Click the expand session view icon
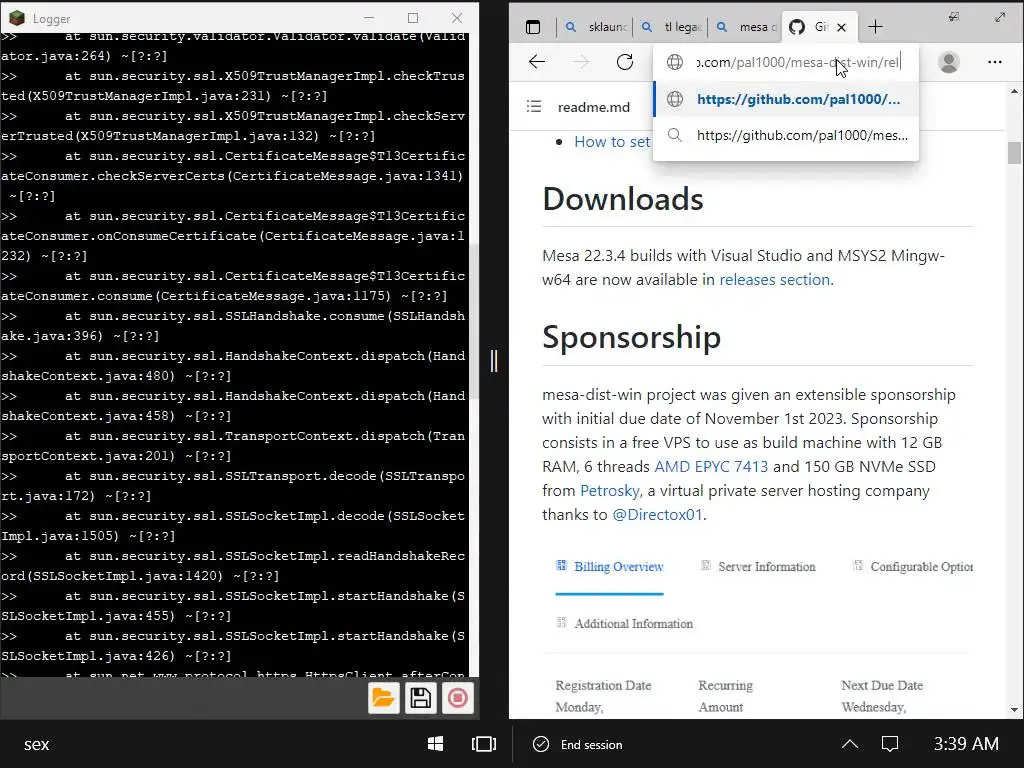1024x768 pixels. [x=1000, y=17]
